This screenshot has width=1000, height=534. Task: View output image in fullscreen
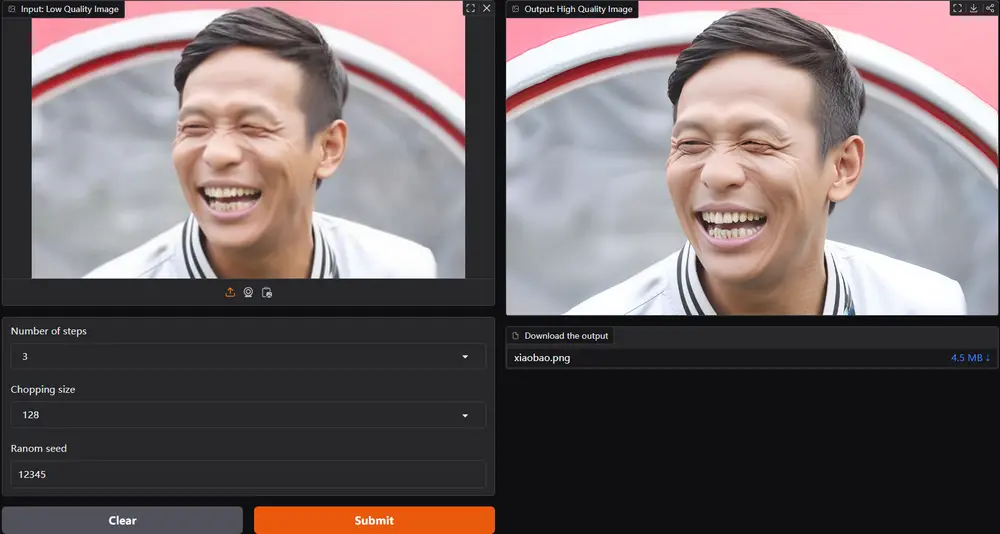957,8
